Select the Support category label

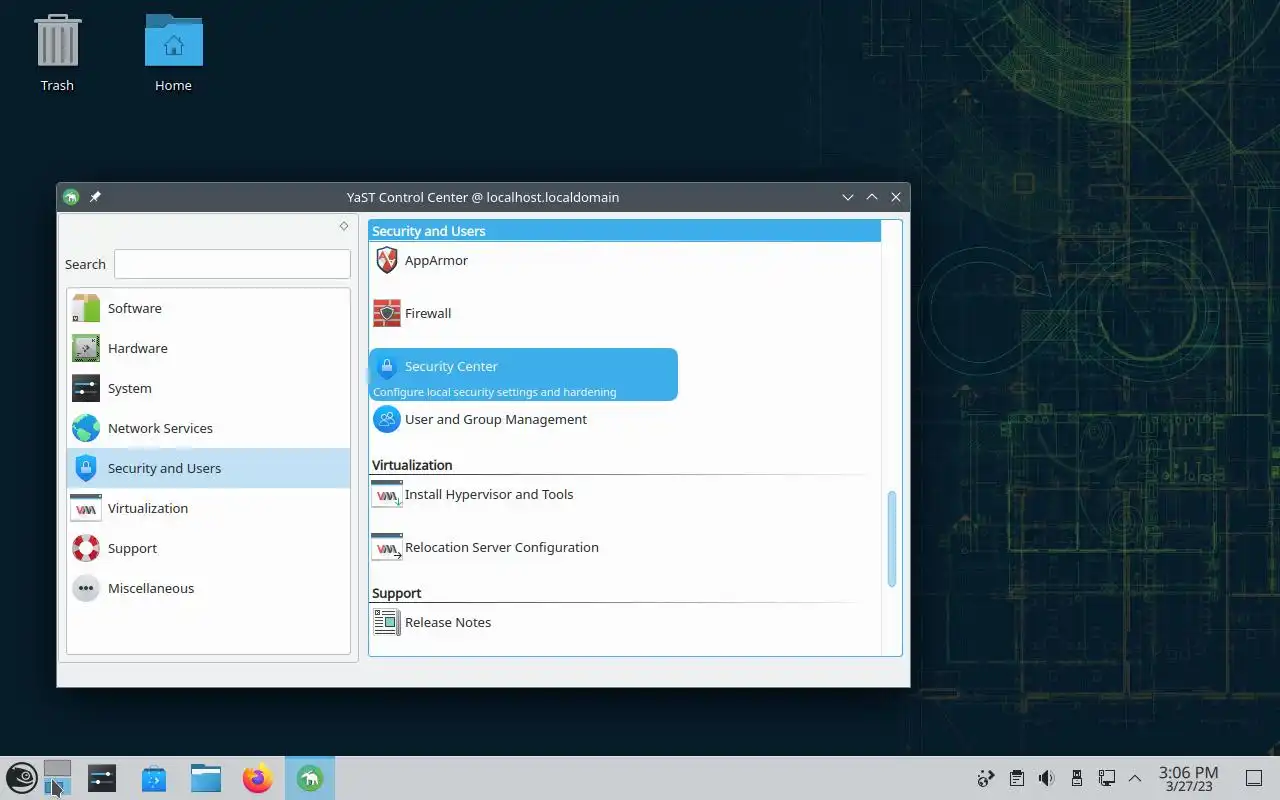click(132, 548)
